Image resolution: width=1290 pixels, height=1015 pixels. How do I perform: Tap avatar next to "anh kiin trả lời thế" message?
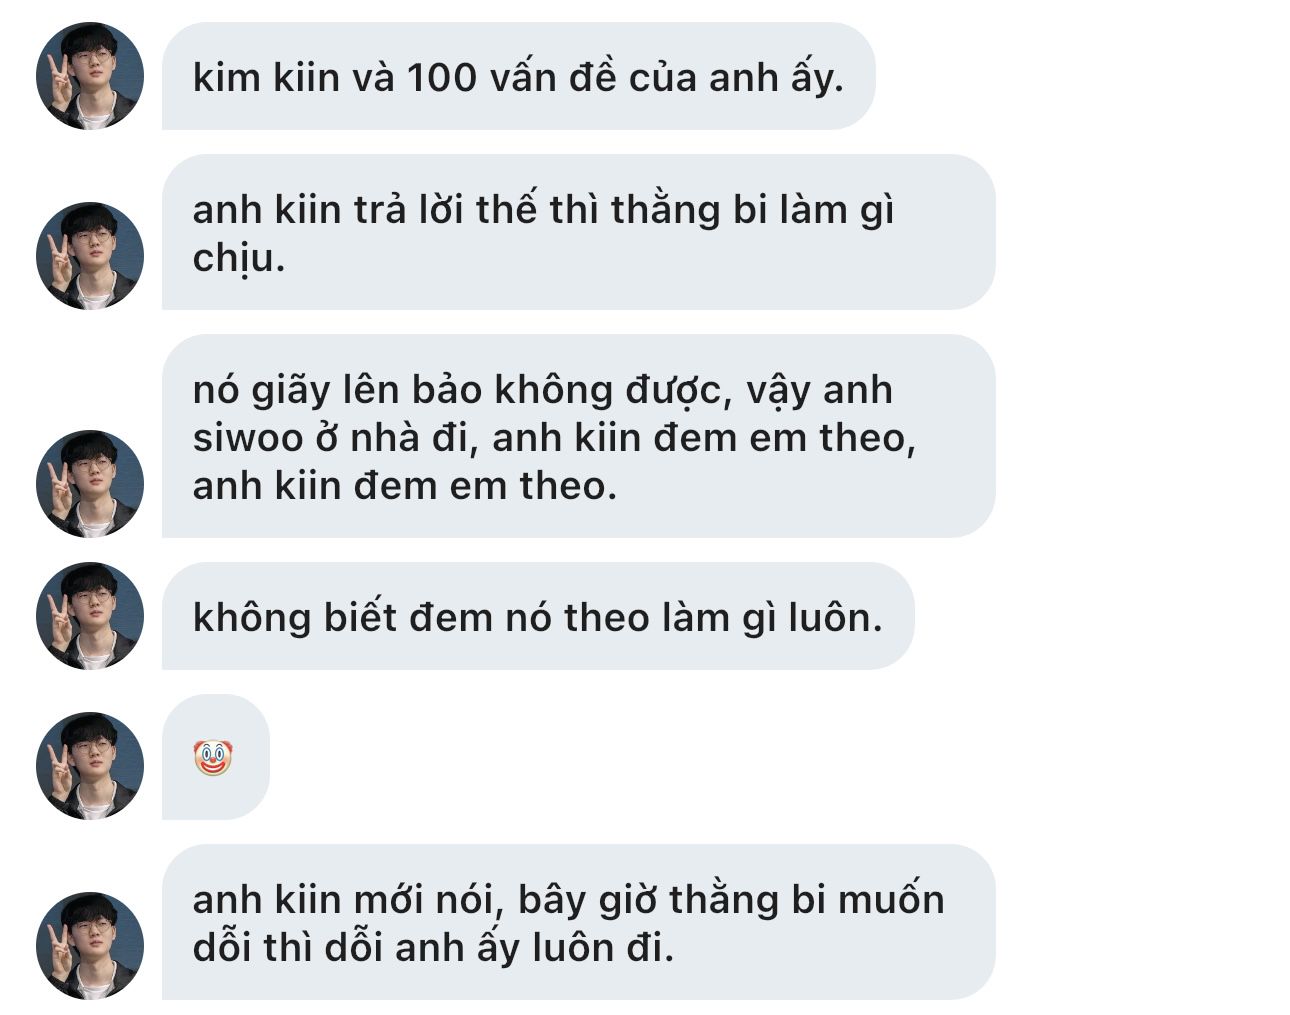[x=90, y=256]
